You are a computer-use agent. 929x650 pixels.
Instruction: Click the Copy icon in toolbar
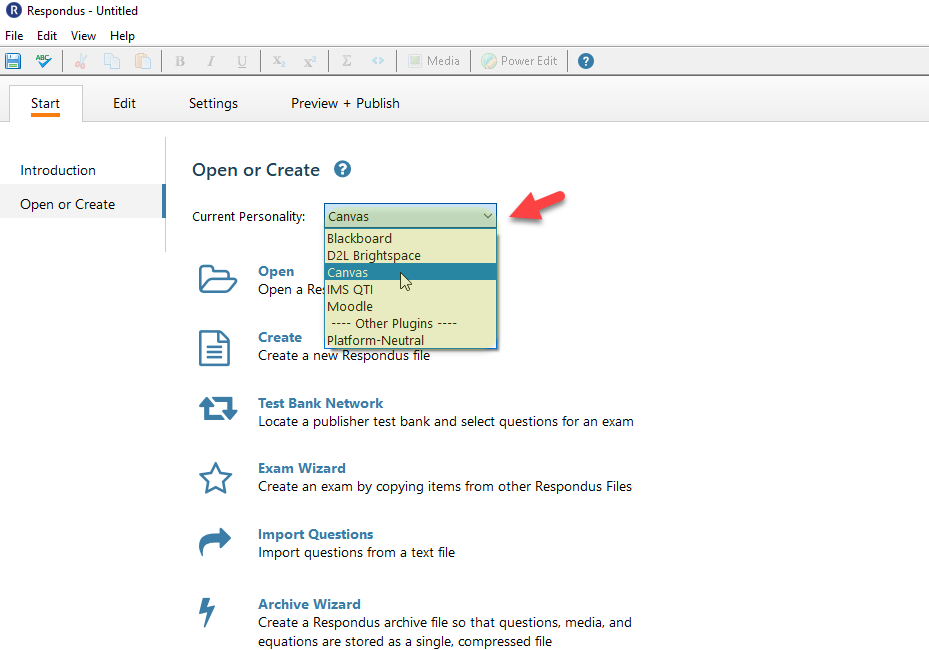click(x=111, y=61)
